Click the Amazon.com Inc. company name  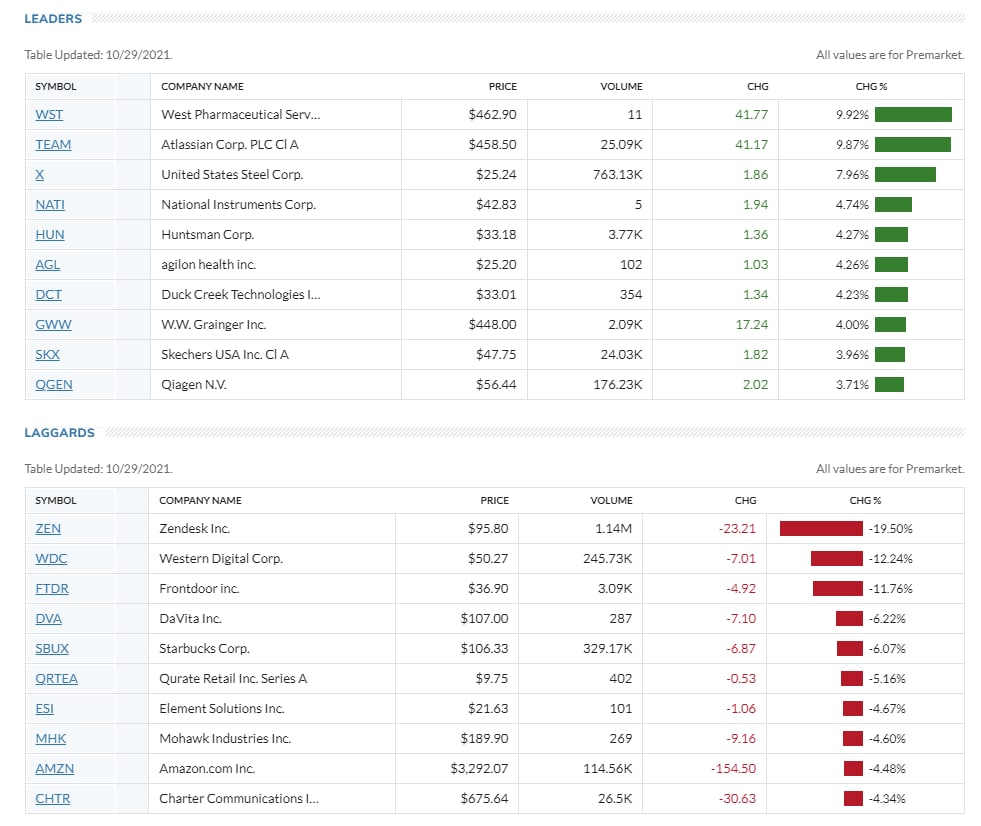[207, 769]
